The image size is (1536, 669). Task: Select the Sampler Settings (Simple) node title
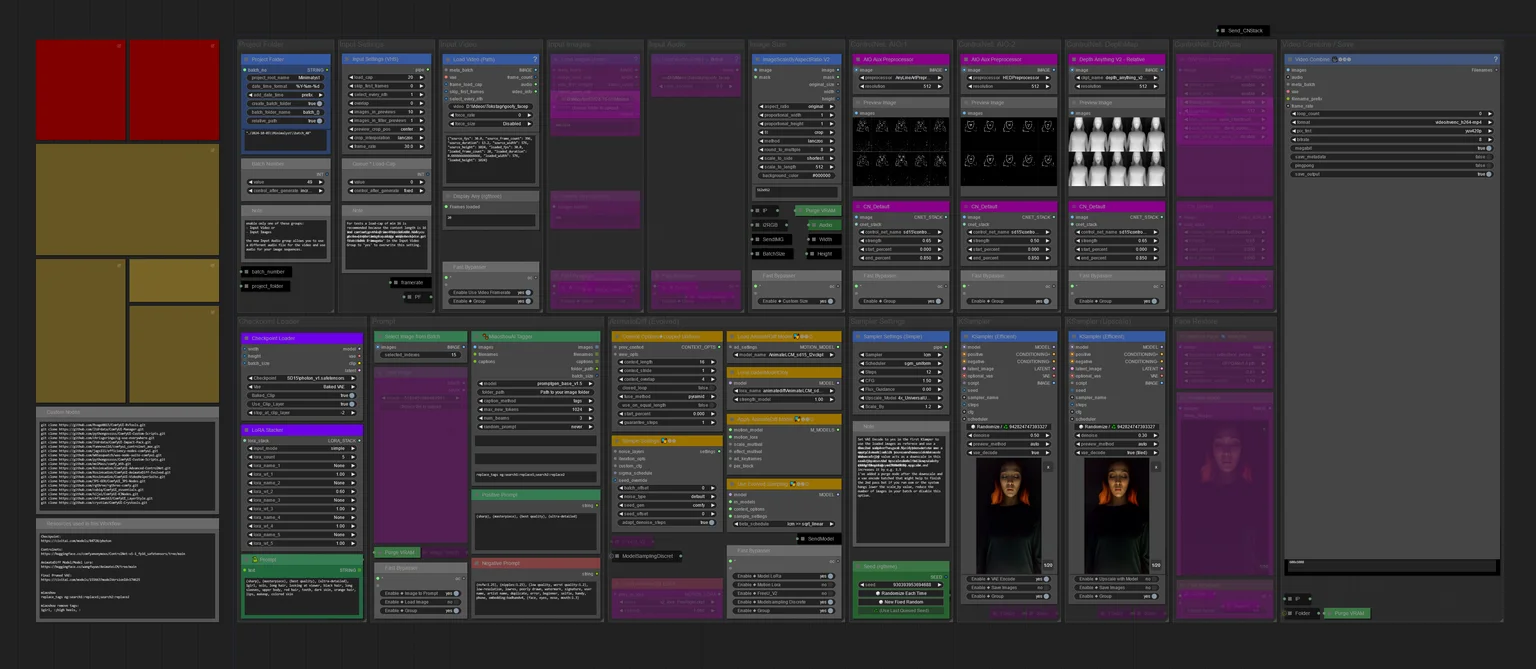[893, 337]
